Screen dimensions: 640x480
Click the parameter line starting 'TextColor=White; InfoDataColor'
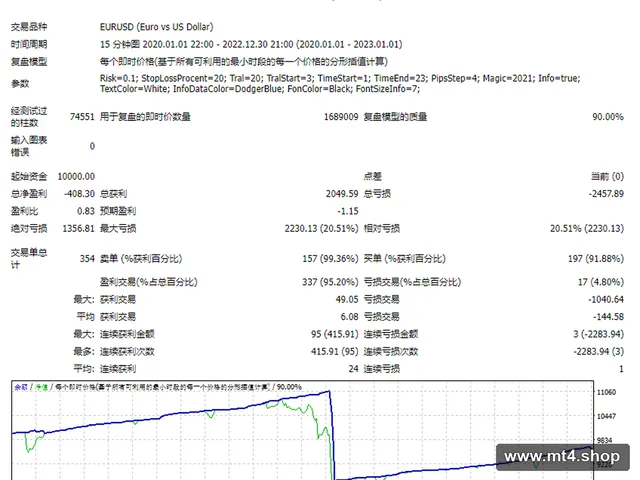[260, 89]
